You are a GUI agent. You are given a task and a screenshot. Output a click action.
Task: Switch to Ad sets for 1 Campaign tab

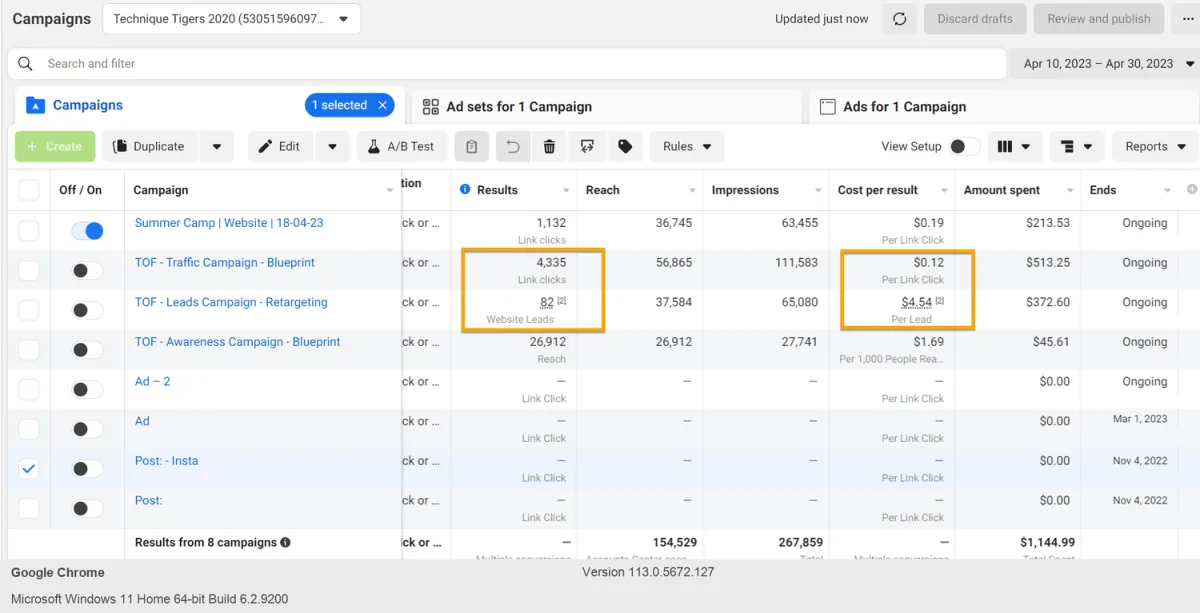tap(519, 107)
